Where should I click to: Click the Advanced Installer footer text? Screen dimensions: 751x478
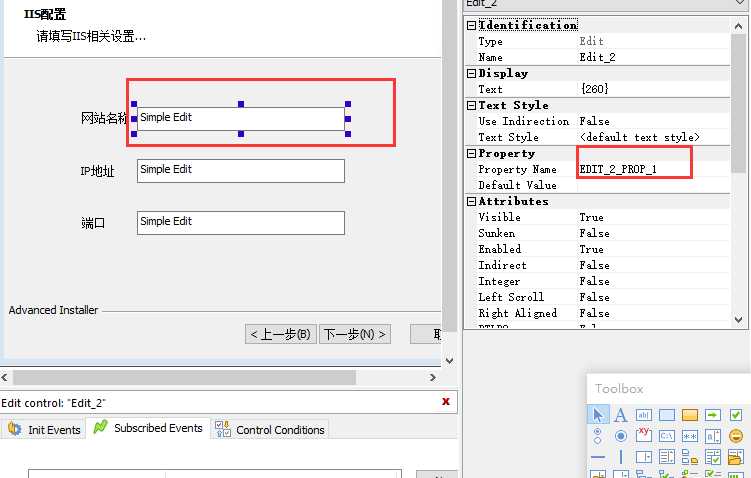pos(53,310)
